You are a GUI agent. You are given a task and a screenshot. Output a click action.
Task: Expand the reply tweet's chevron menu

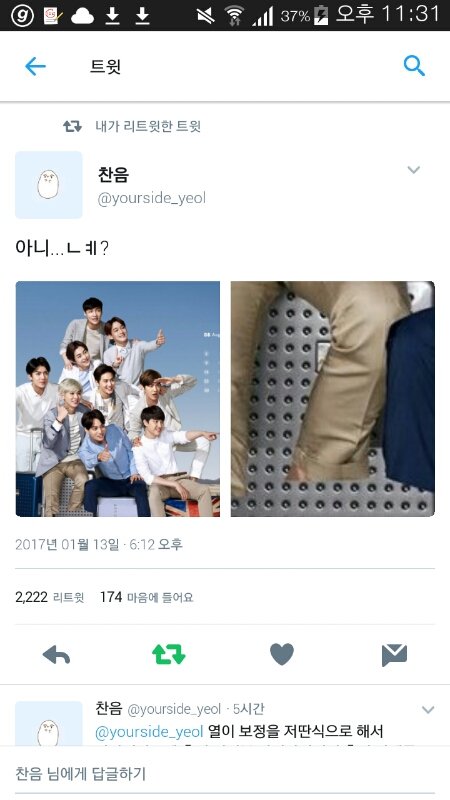428,710
